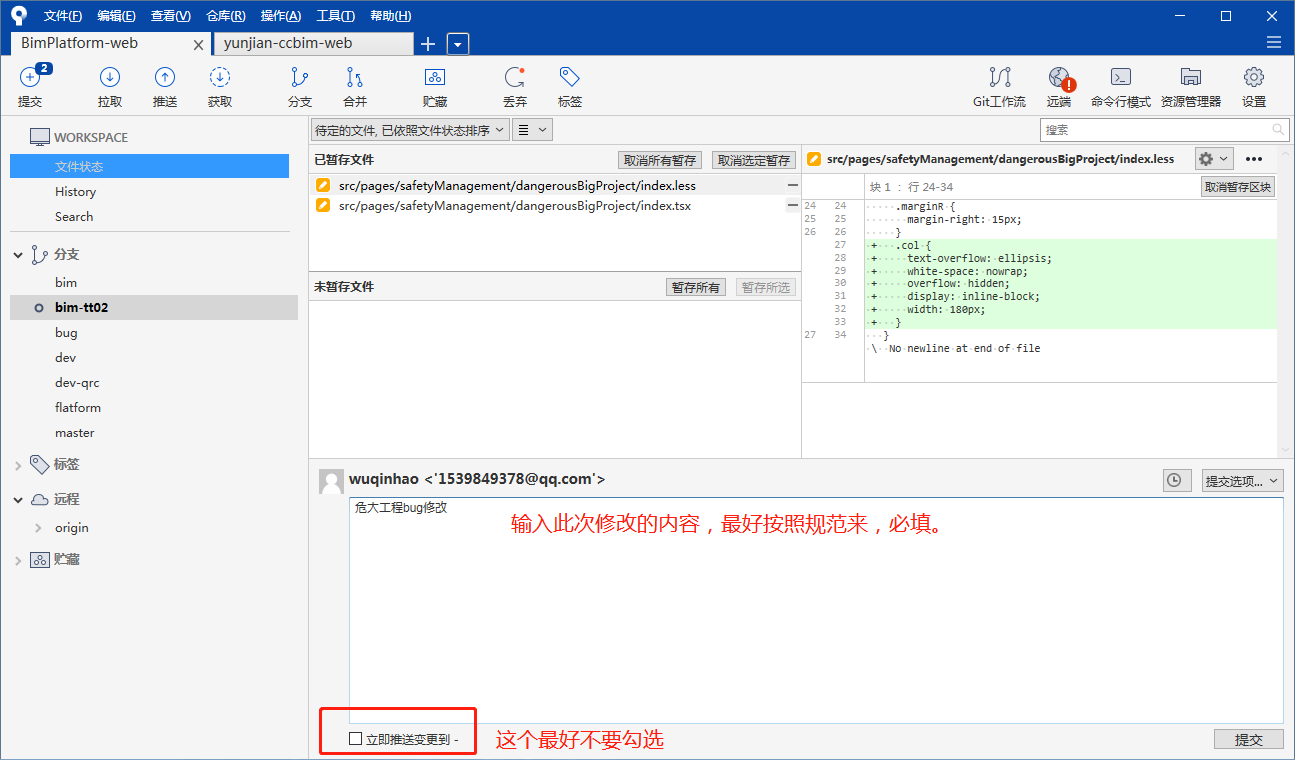Open the 分支 branch toolbar icon
Viewport: 1295px width, 760px height.
point(299,77)
